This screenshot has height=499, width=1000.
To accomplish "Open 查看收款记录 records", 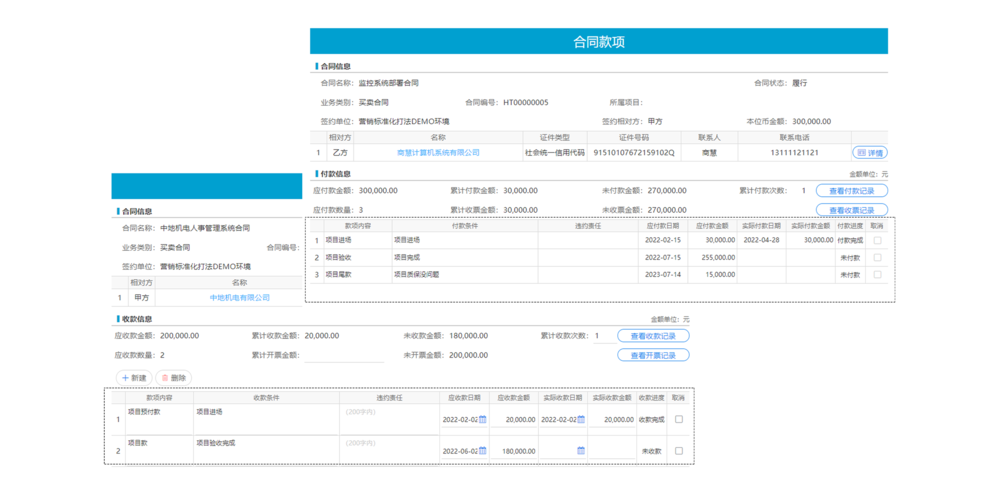I will 653,336.
